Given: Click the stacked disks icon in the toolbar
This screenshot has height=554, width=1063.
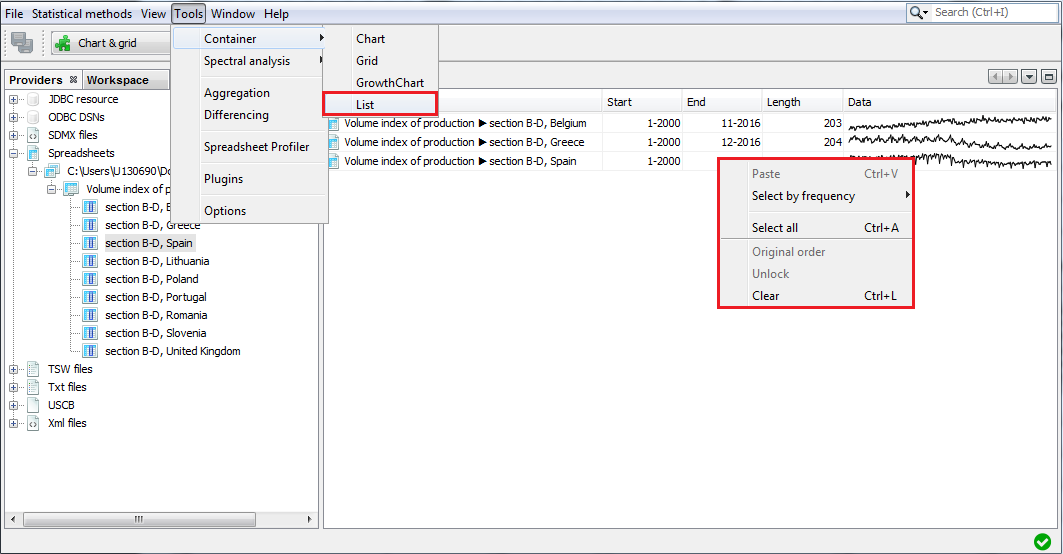Looking at the screenshot, I should pos(22,43).
